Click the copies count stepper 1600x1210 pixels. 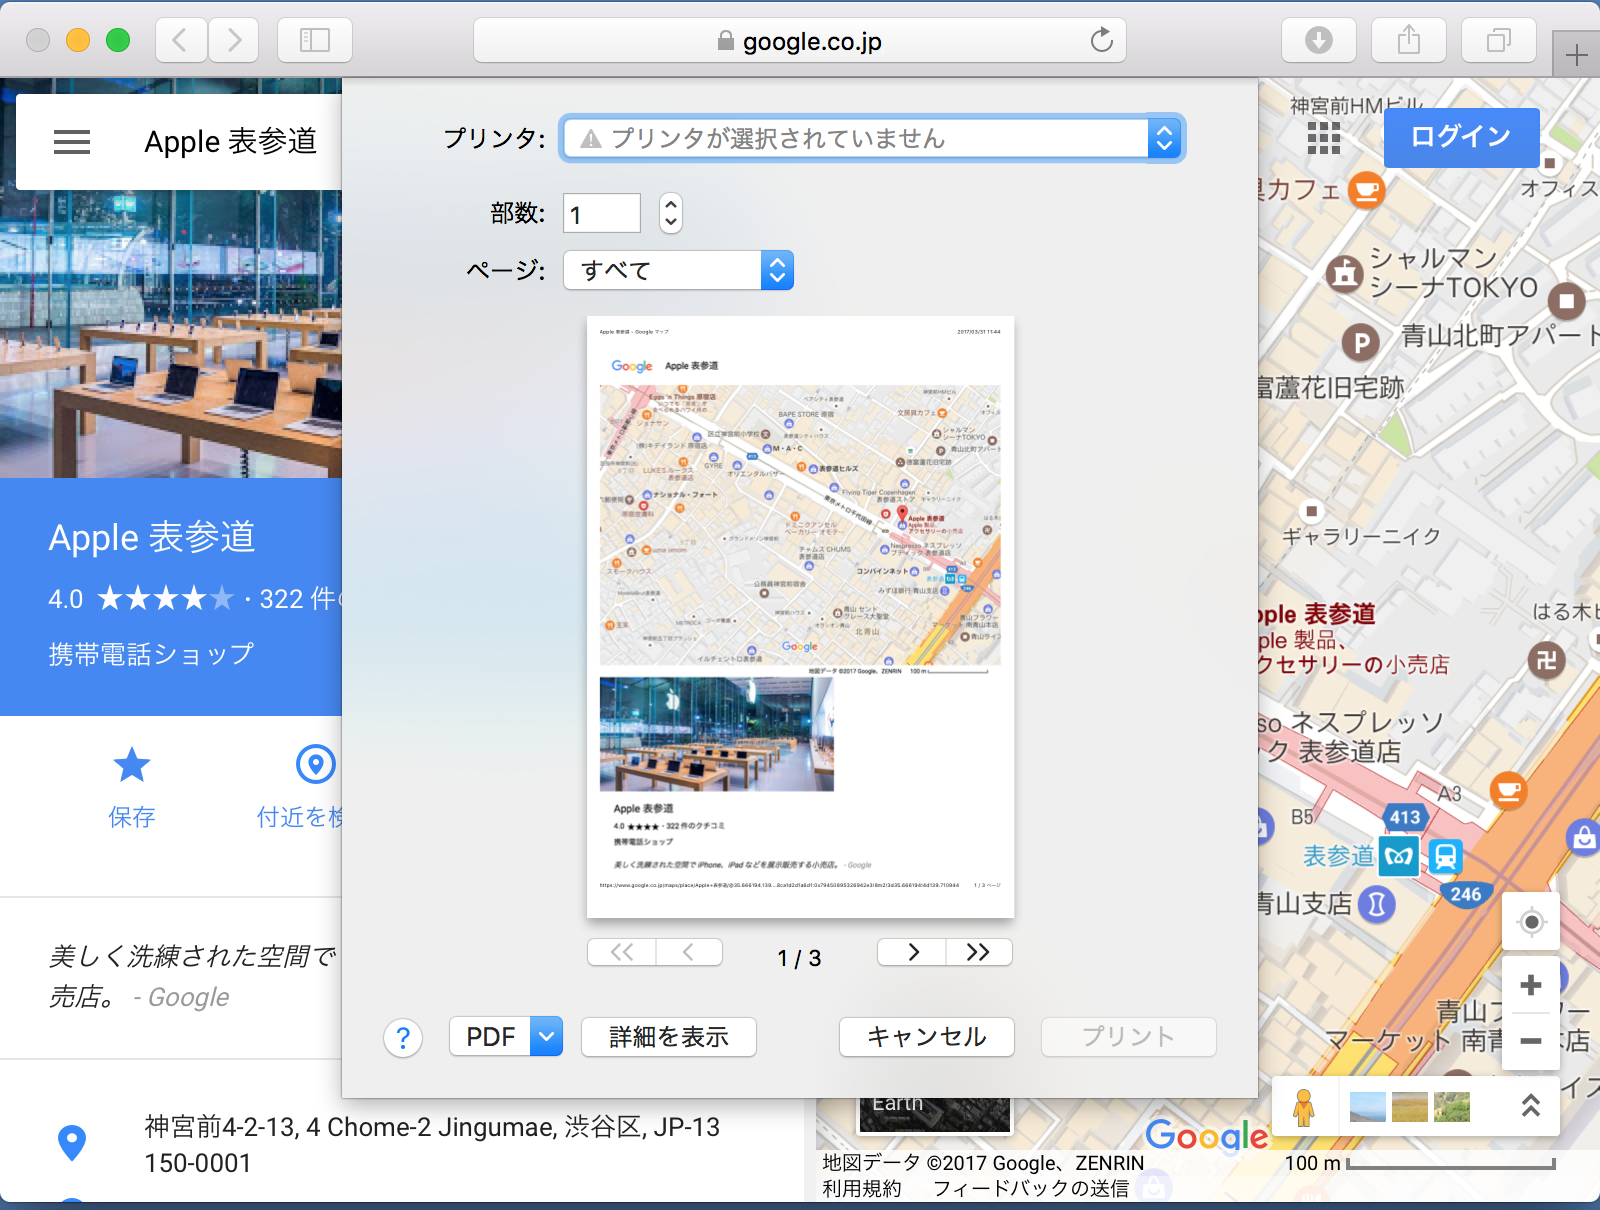671,213
